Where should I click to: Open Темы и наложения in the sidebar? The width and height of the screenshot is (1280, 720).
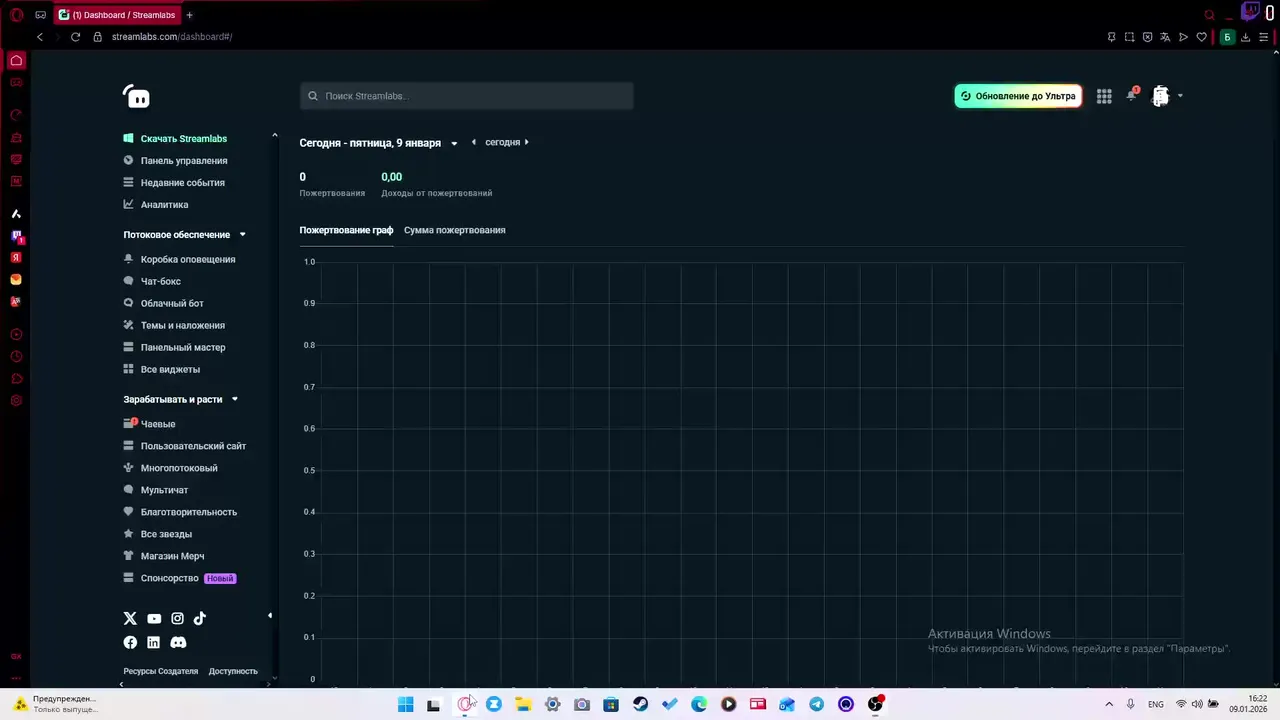click(x=174, y=326)
